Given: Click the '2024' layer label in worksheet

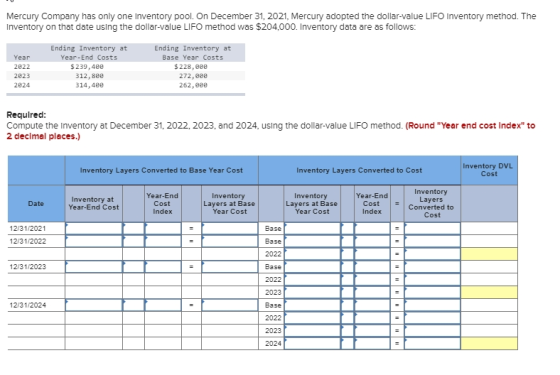Looking at the screenshot, I should pos(273,343).
